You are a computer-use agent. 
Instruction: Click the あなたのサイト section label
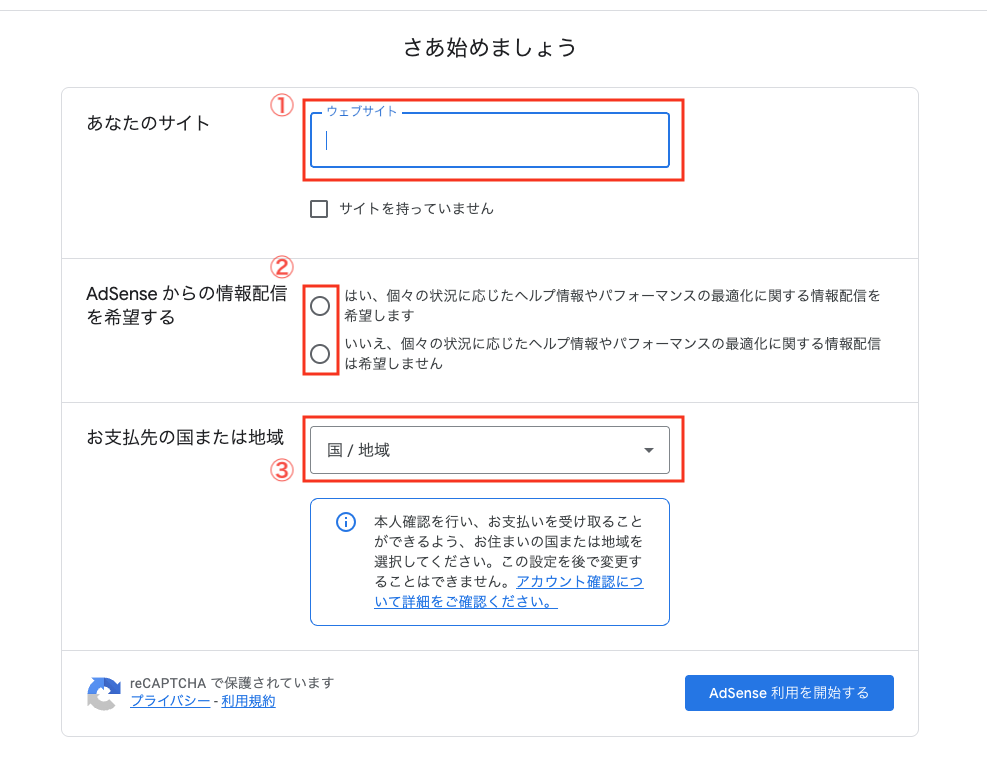click(x=149, y=124)
